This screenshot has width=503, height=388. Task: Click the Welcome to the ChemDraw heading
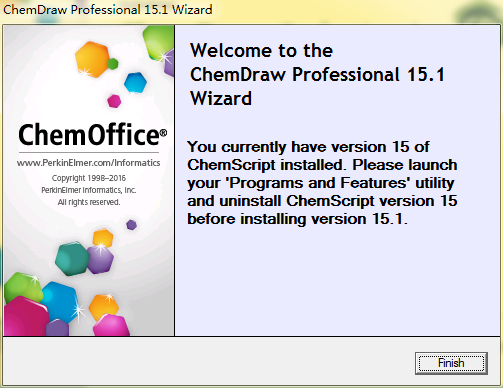point(317,74)
